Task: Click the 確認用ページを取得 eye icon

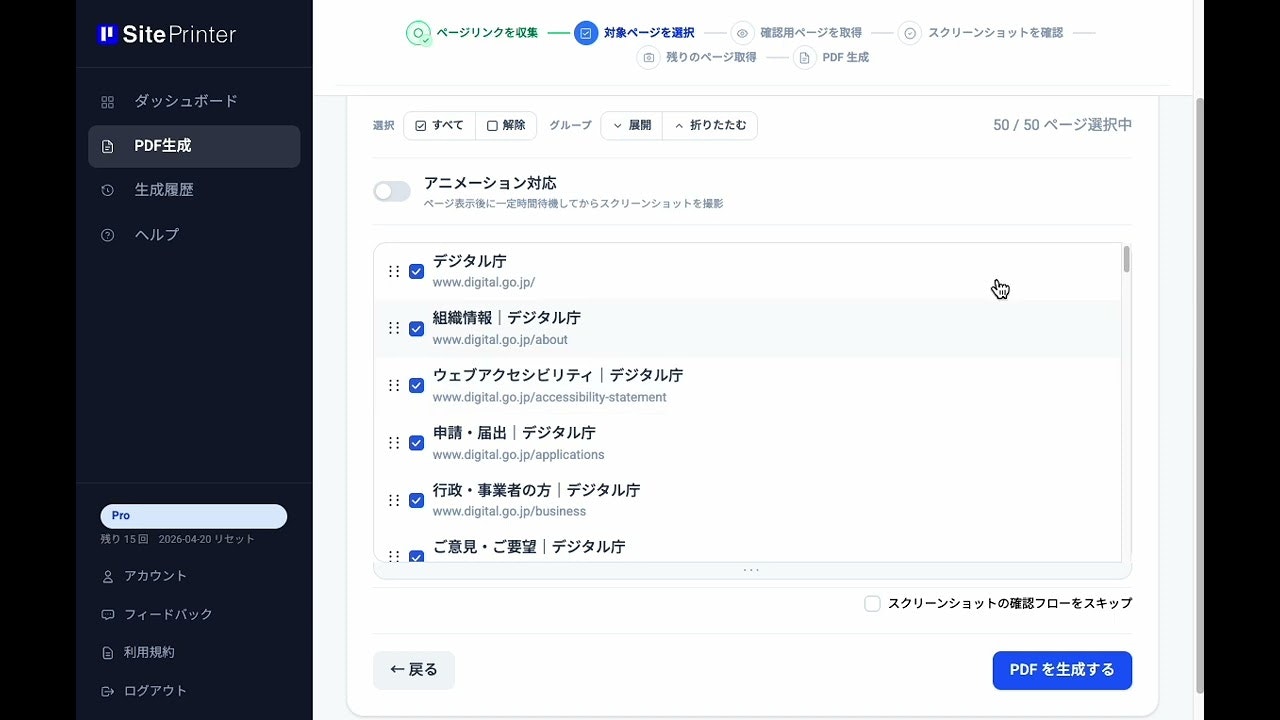Action: [x=743, y=33]
